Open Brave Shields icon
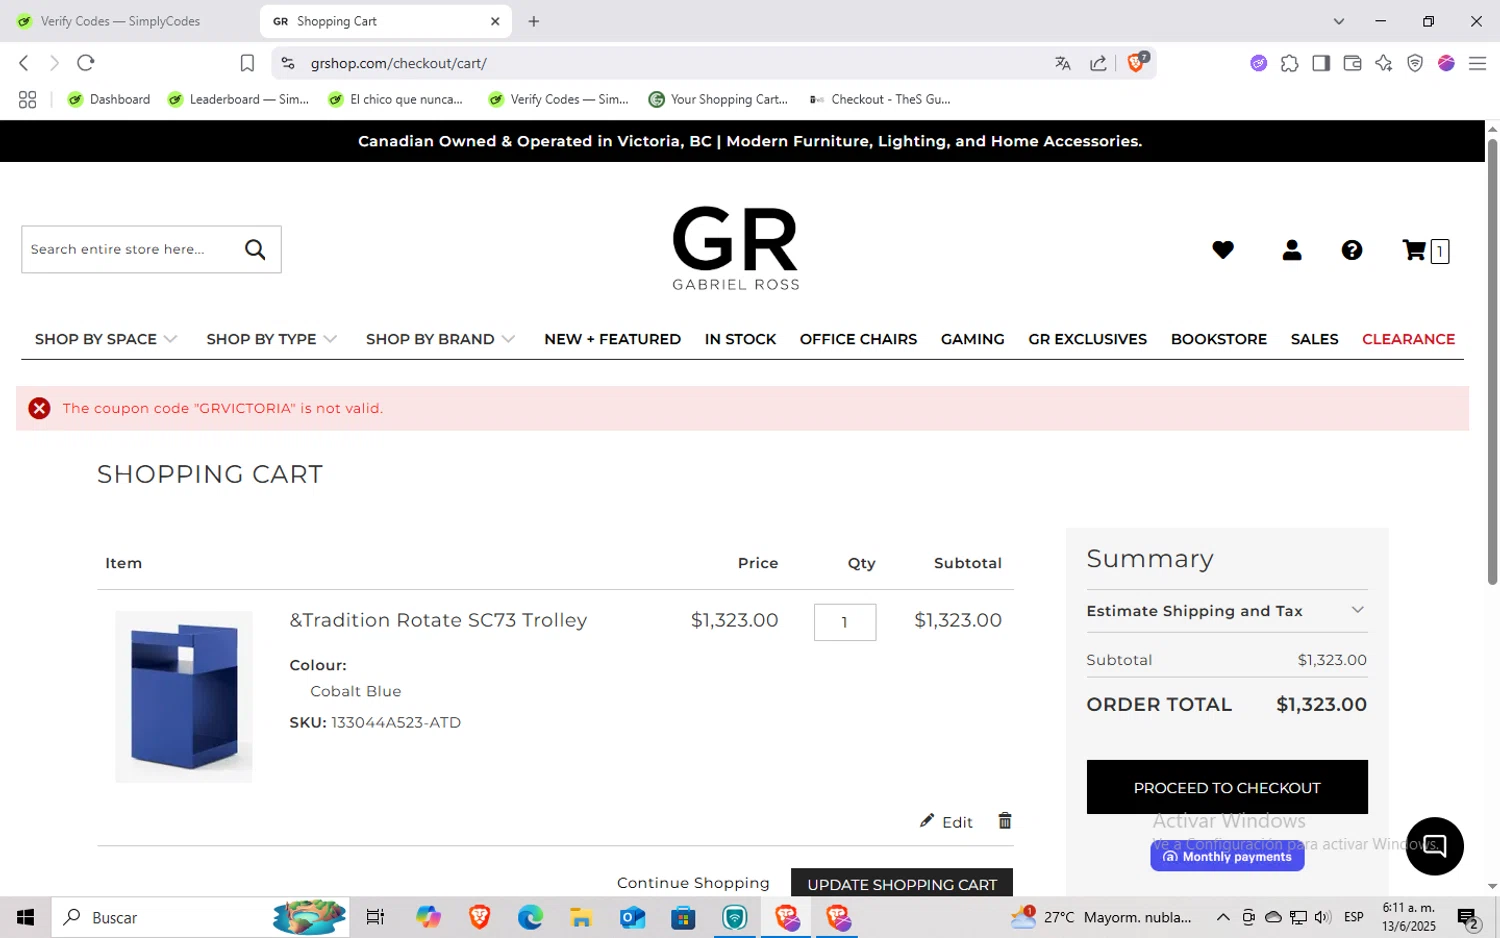Image resolution: width=1500 pixels, height=938 pixels. [x=1137, y=62]
